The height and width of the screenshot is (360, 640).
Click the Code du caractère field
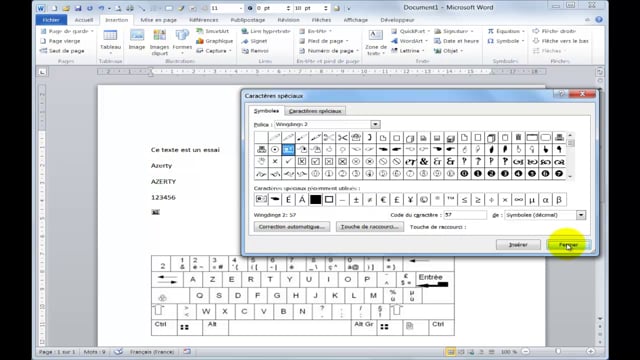[x=465, y=215]
